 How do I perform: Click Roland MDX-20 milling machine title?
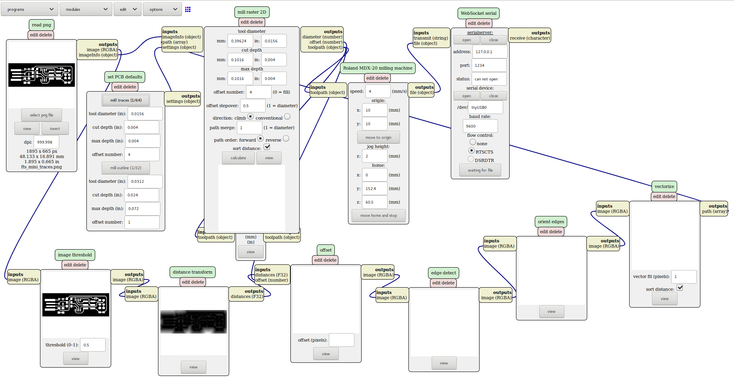tap(377, 68)
